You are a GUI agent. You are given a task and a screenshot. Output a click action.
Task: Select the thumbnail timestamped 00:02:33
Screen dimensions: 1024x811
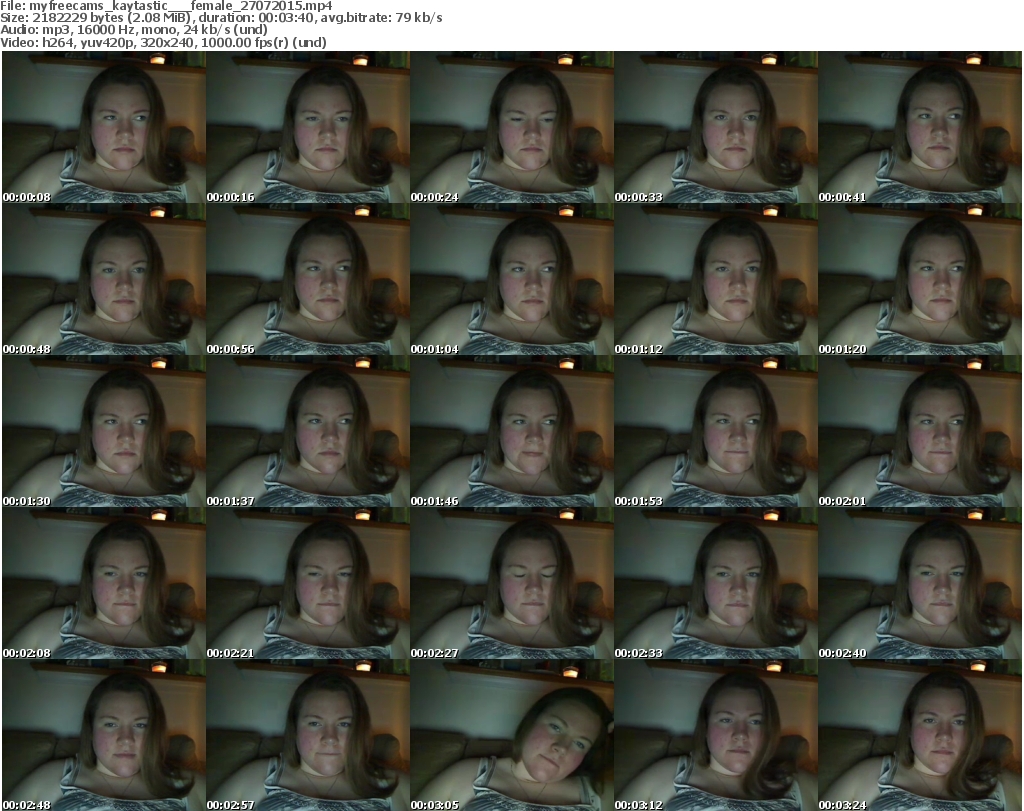coord(716,583)
